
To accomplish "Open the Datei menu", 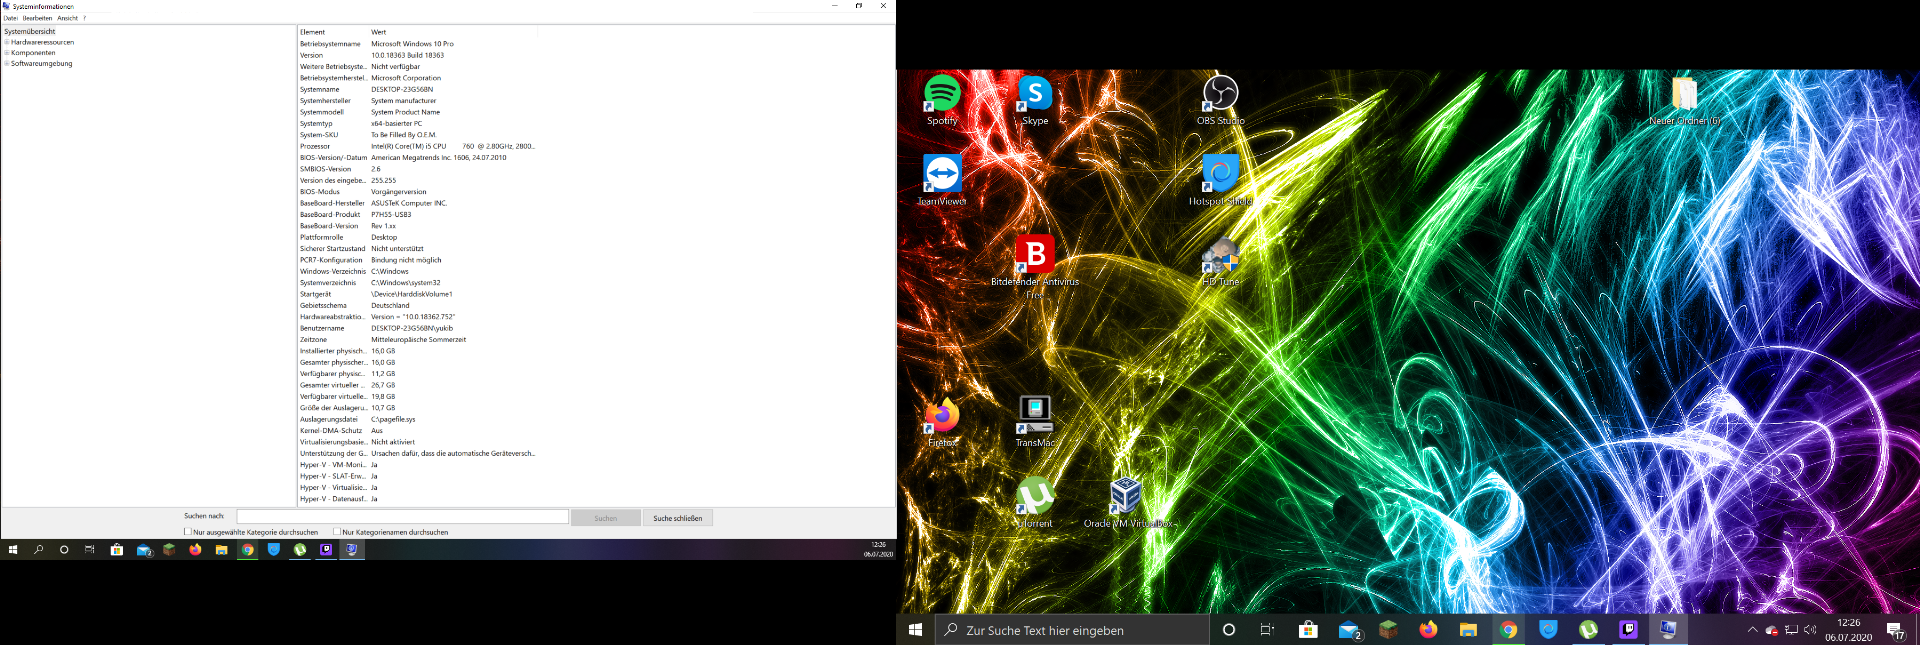I will tap(11, 18).
